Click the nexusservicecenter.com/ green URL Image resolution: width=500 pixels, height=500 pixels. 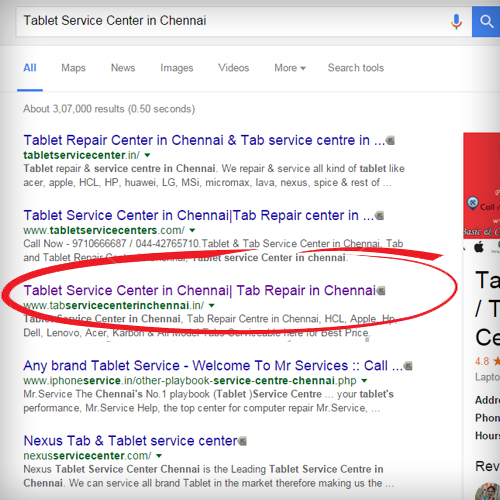coord(87,456)
